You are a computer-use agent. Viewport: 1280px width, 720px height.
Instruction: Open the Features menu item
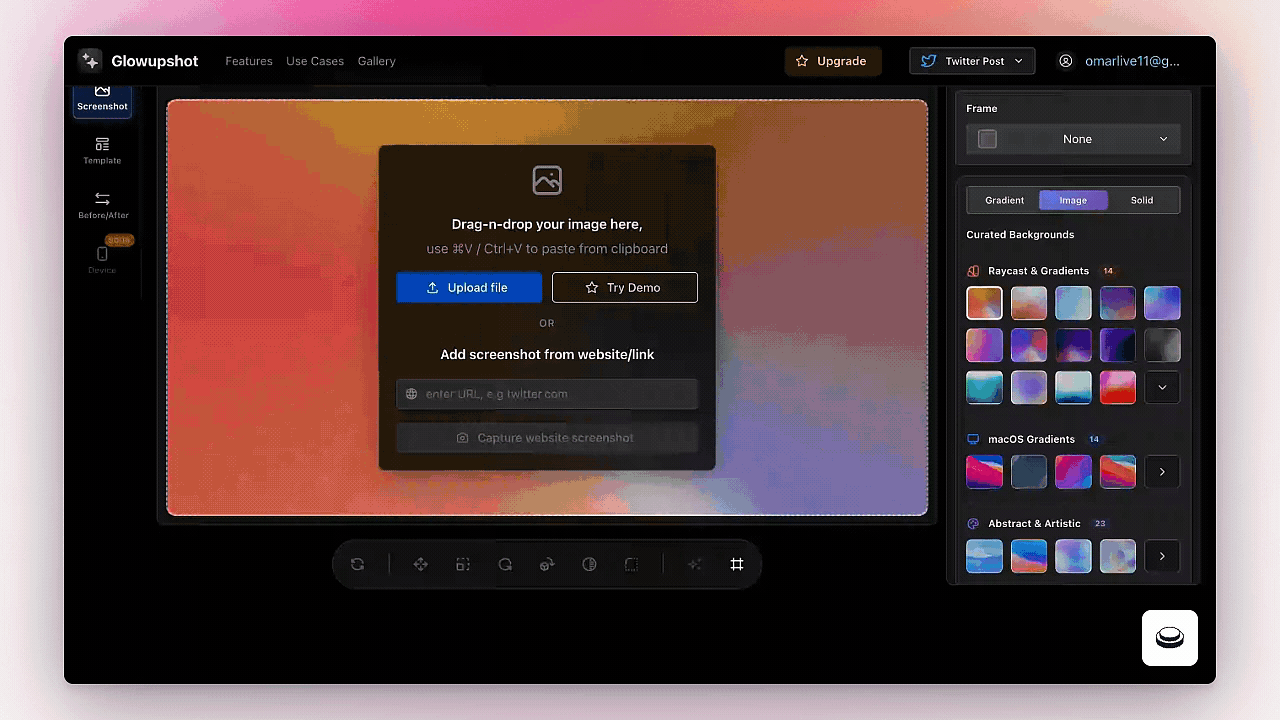pos(249,61)
